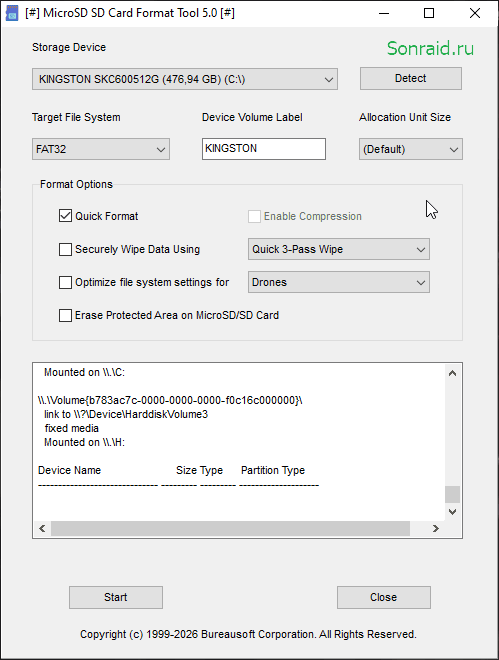
Task: Click the log scroll up arrow
Action: 452,373
